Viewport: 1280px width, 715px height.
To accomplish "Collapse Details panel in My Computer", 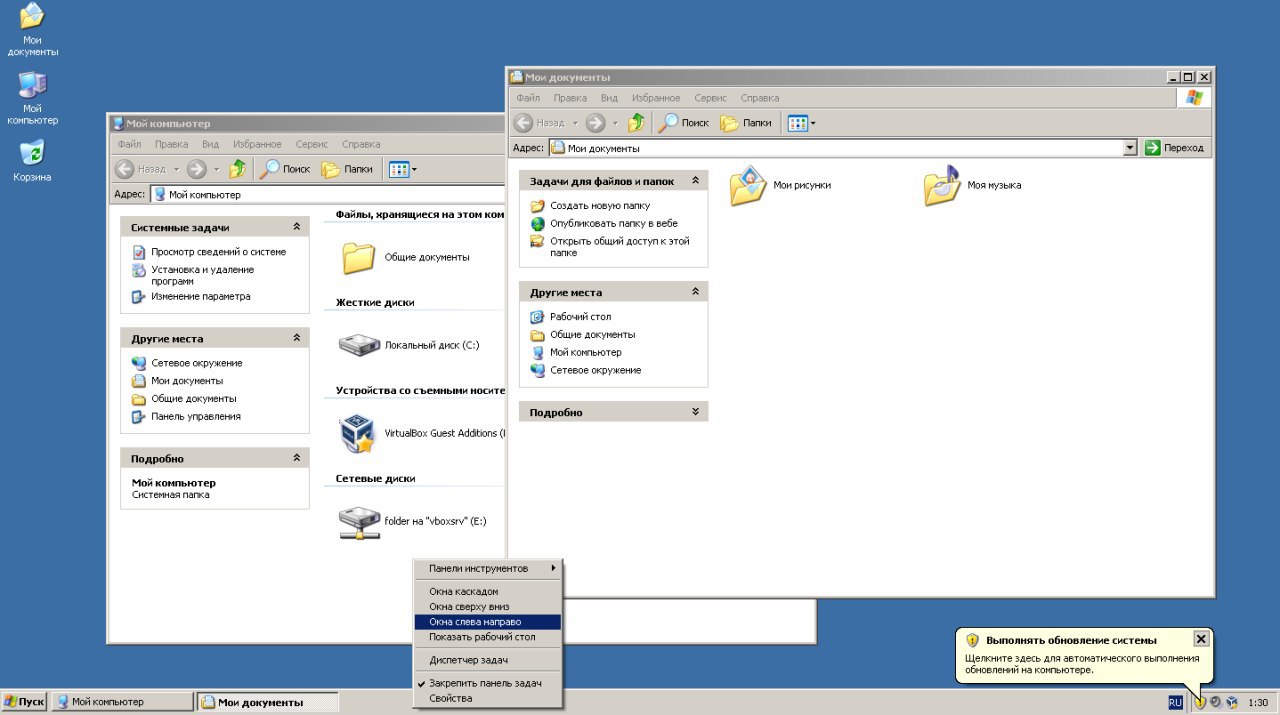I will [x=296, y=458].
